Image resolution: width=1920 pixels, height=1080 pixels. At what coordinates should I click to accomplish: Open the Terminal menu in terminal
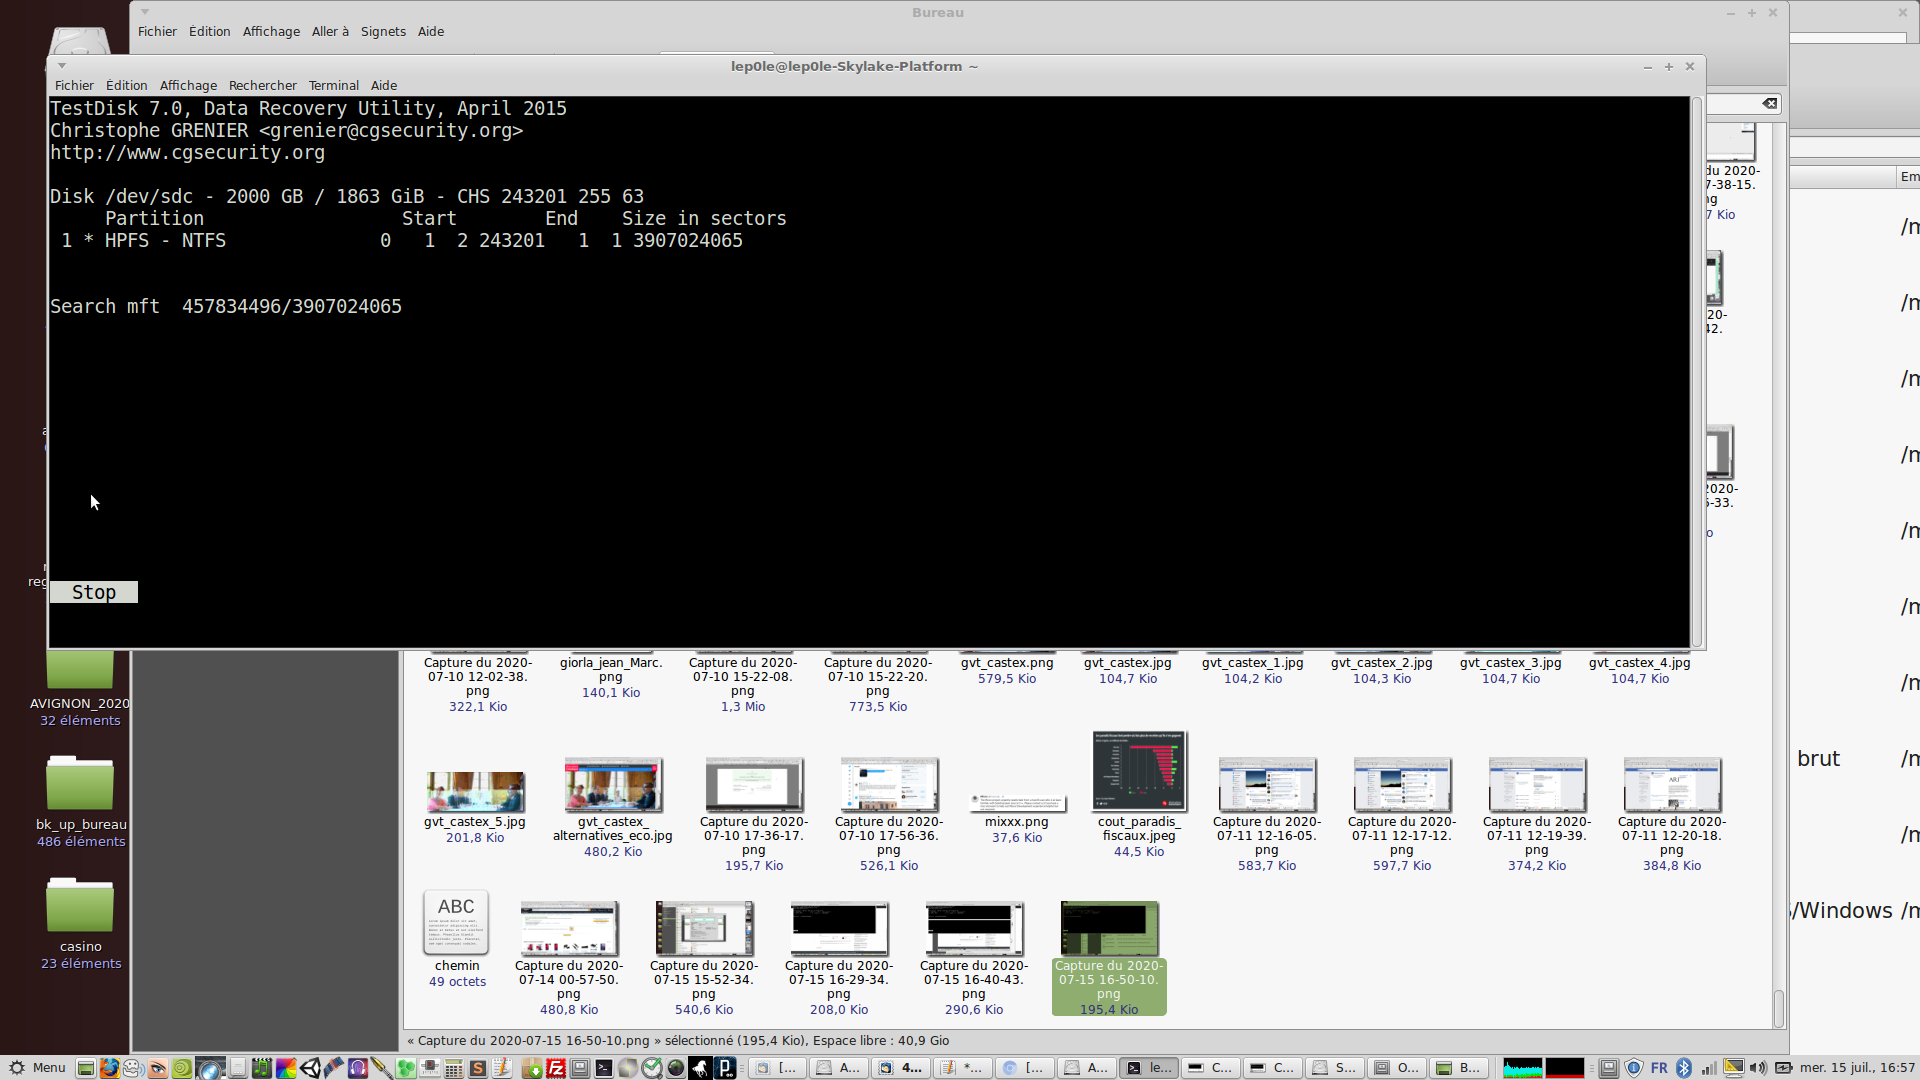tap(333, 85)
